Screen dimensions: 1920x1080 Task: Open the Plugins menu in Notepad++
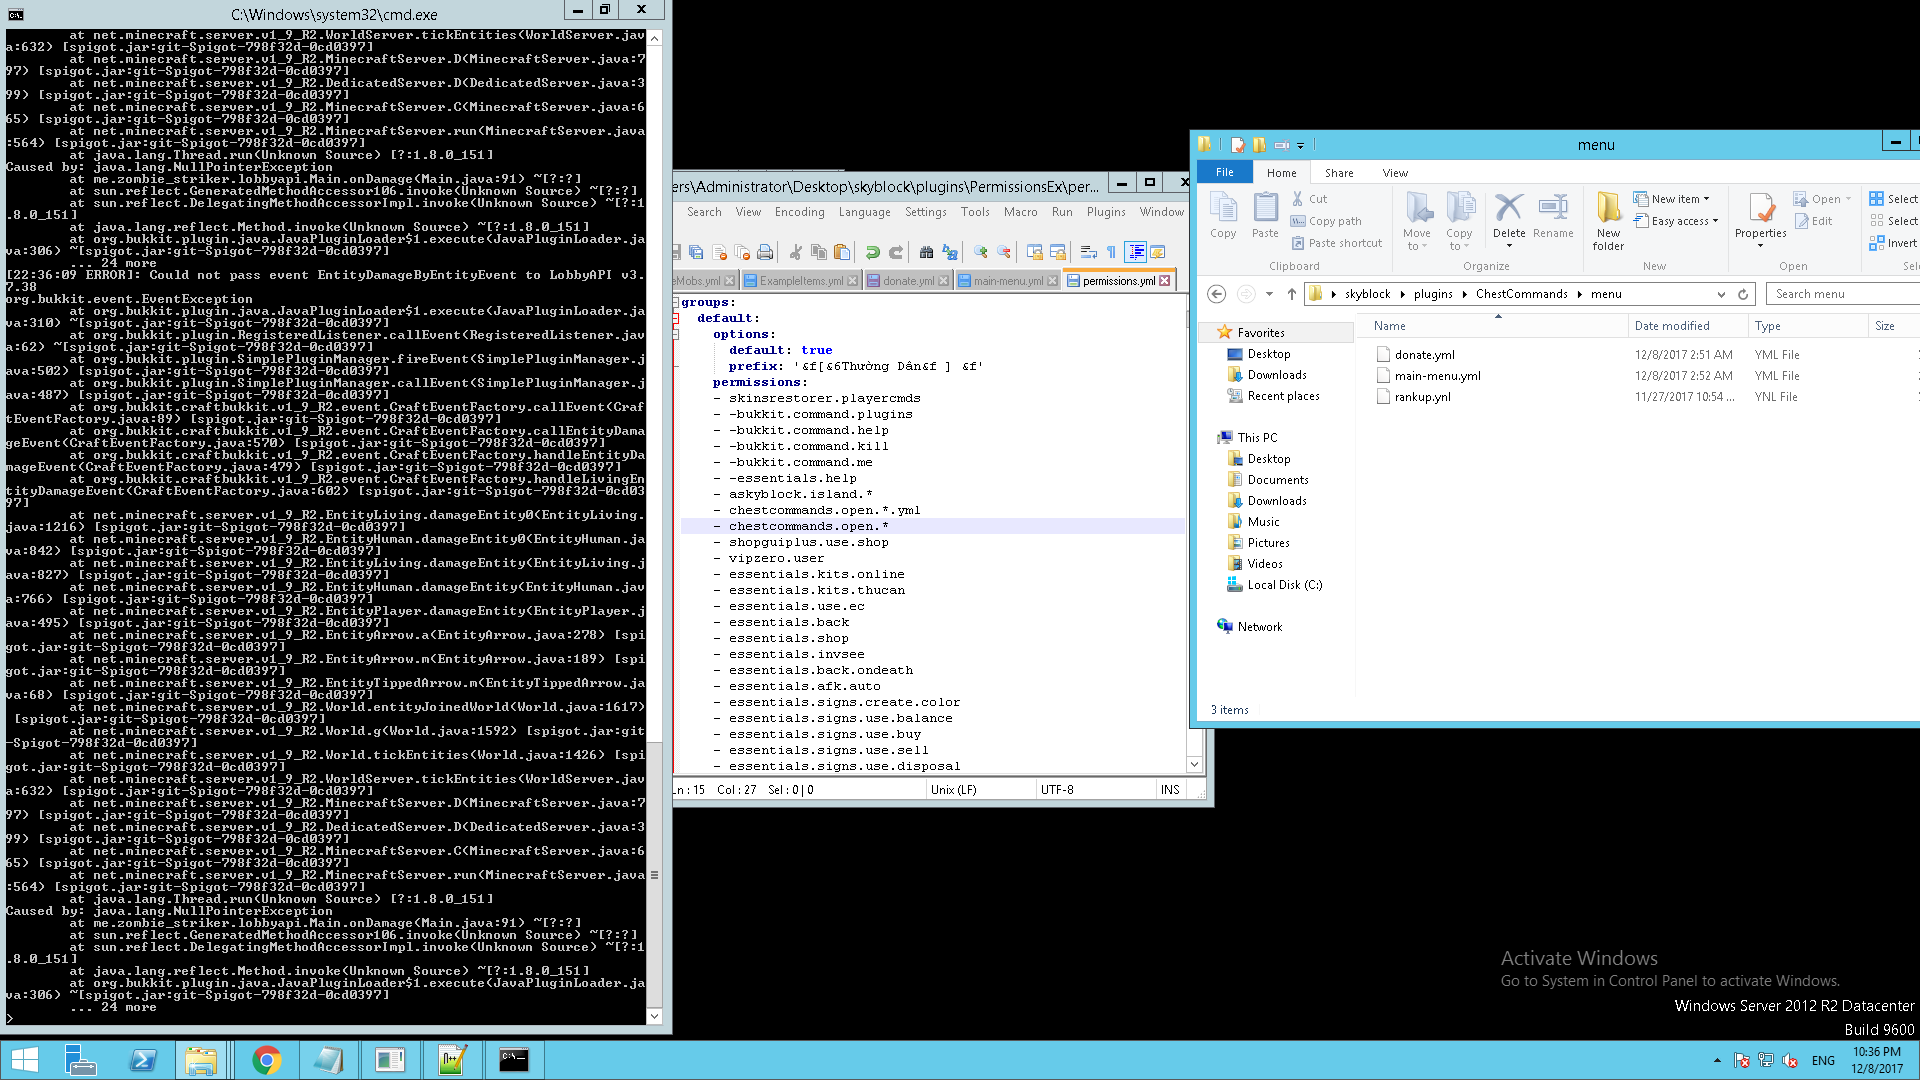point(1105,212)
